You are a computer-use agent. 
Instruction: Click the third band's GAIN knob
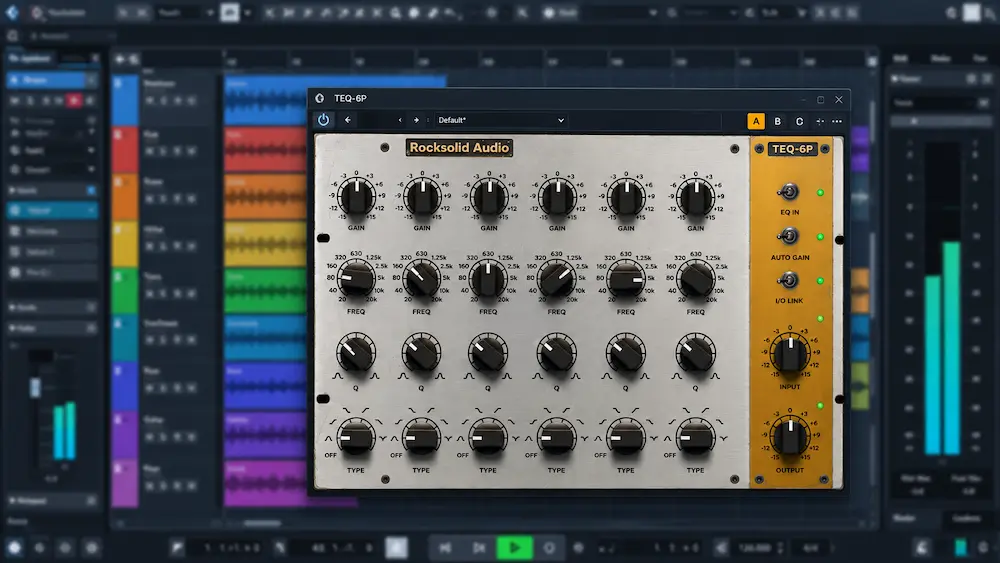[x=489, y=196]
